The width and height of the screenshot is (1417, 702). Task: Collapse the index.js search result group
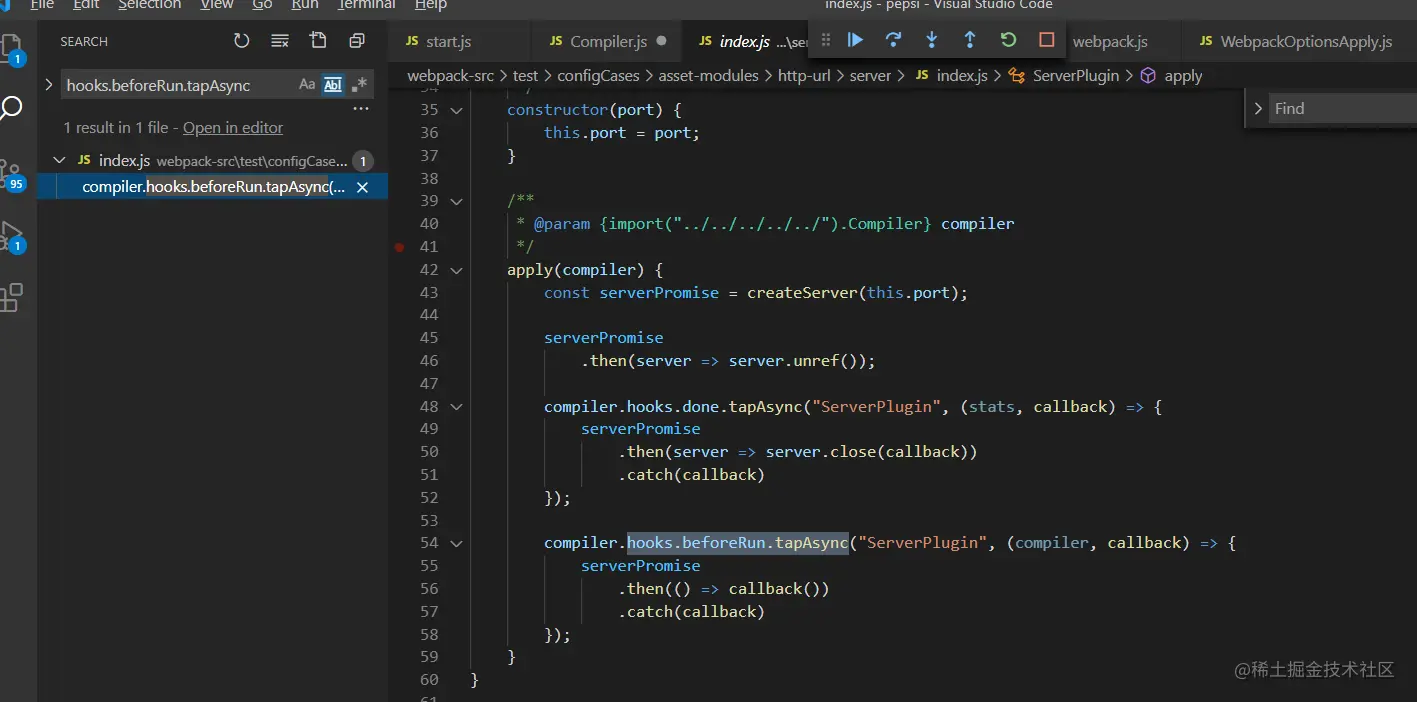pos(59,160)
